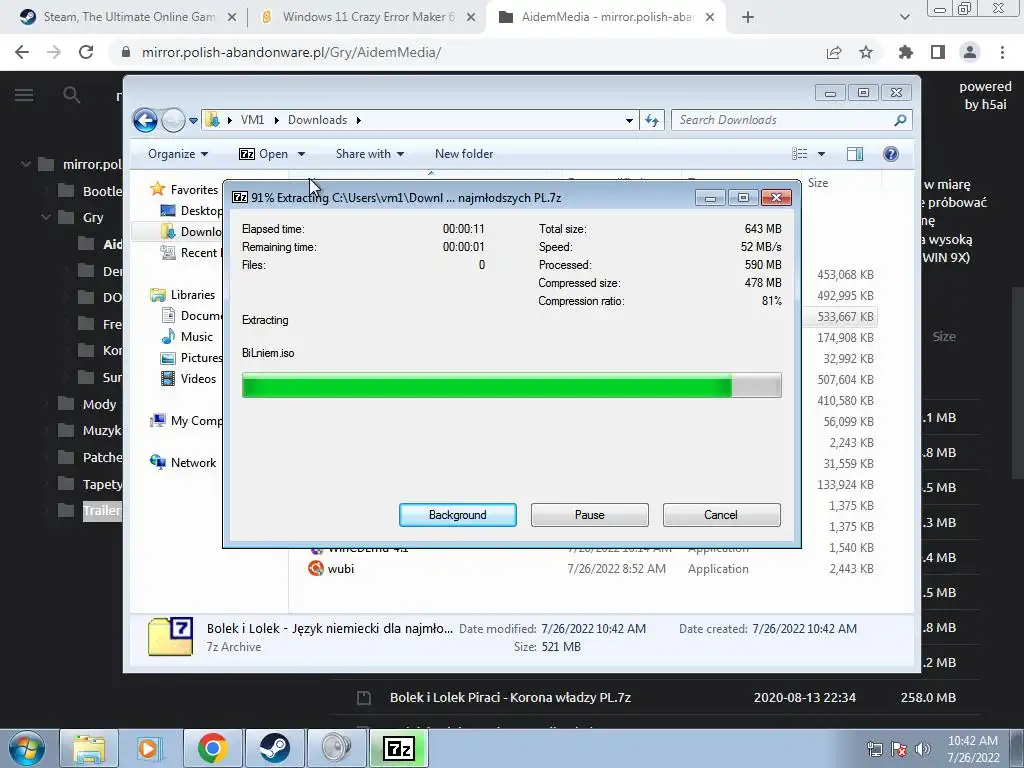This screenshot has width=1024, height=768.
Task: Collapse the Gry folder in h5ai tree
Action: tap(46, 217)
